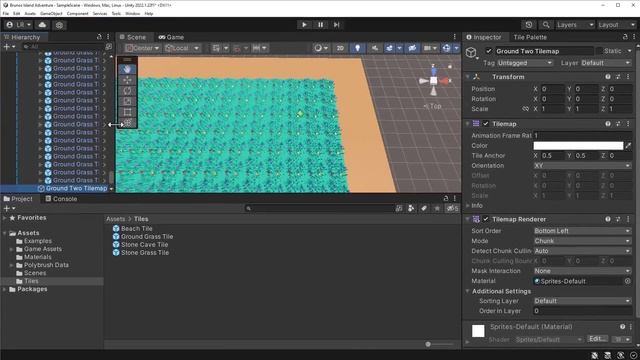Open the settings gear in top toolbar
Image resolution: width=640 pixels, height=360 pixels.
pos(60,25)
